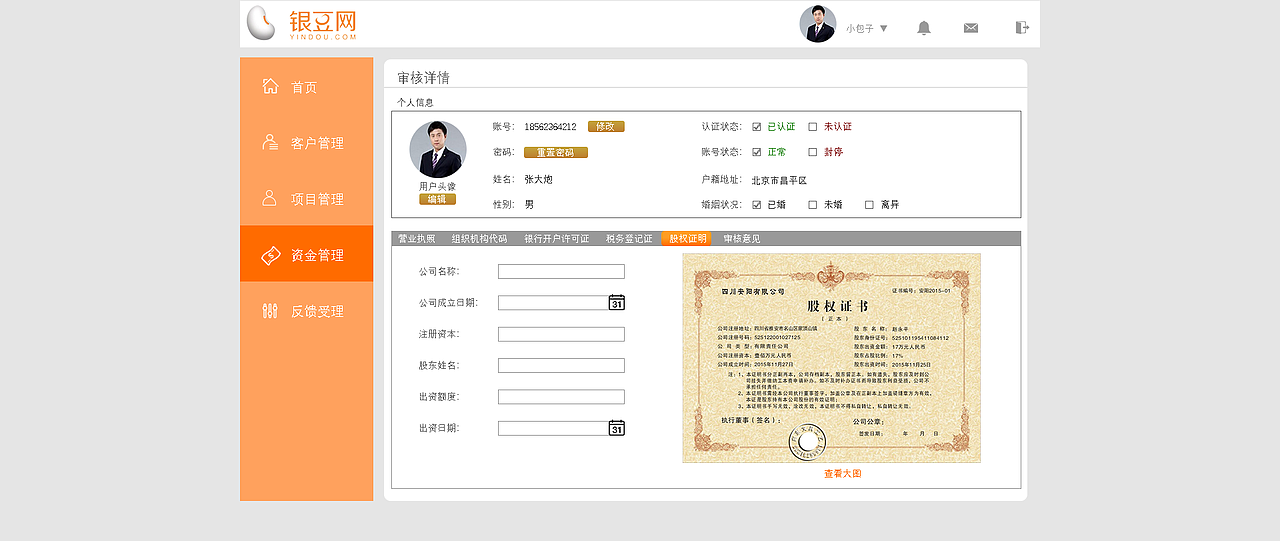Open 反馈受理 in the sidebar
Screen dimensions: 1280x541
pos(306,311)
